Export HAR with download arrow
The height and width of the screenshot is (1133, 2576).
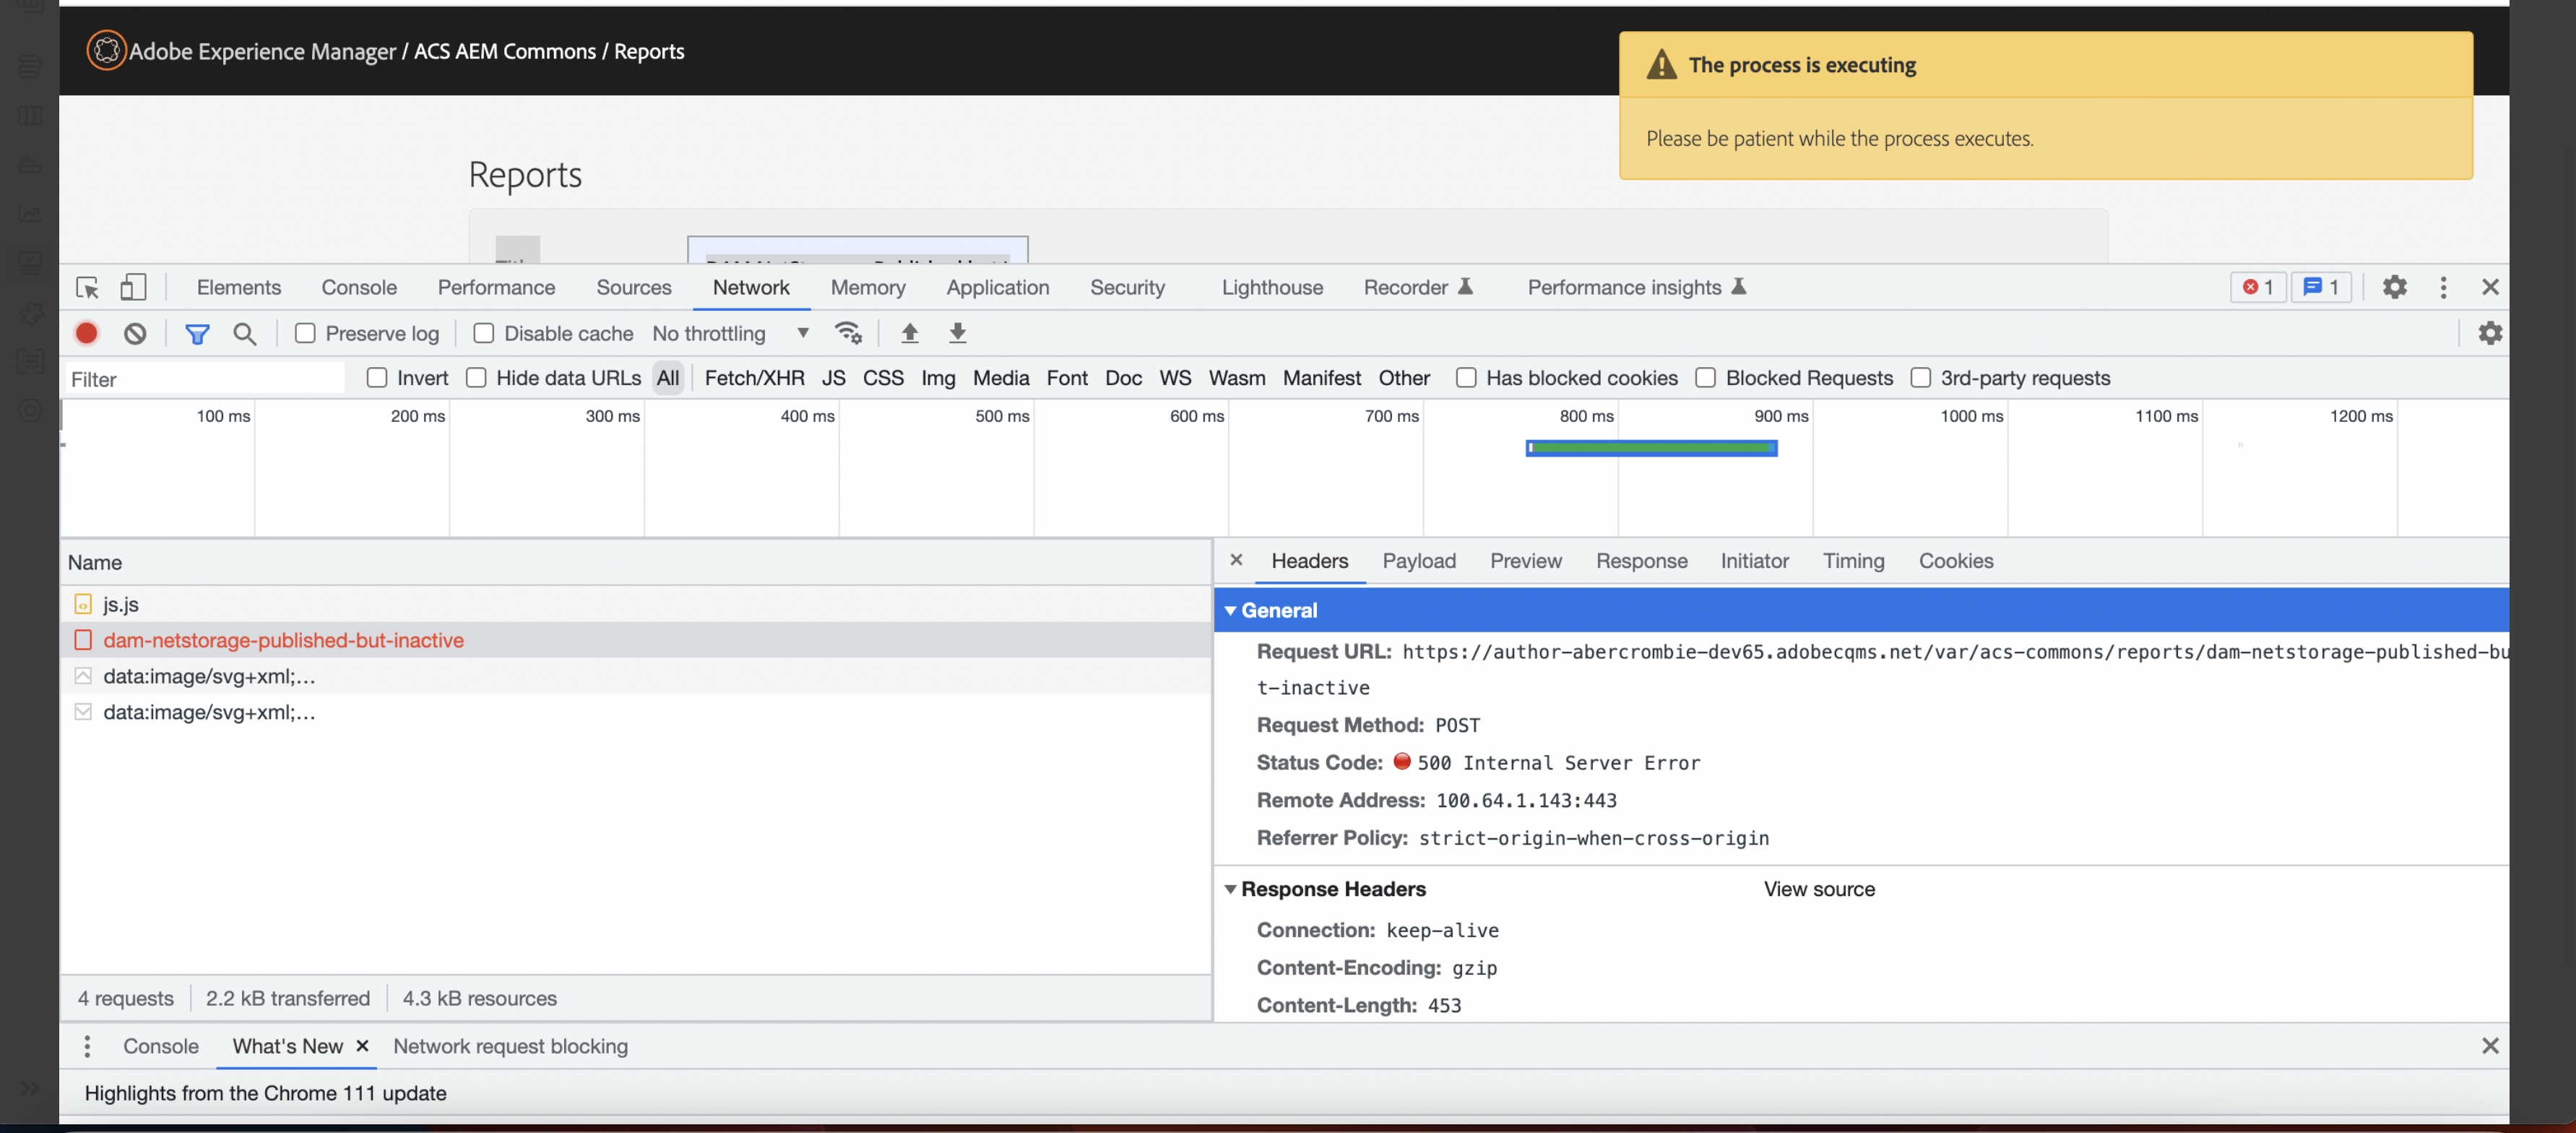tap(957, 333)
